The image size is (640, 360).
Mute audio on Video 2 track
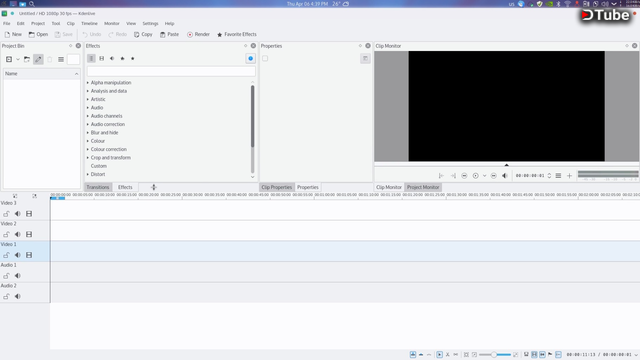tap(18, 234)
